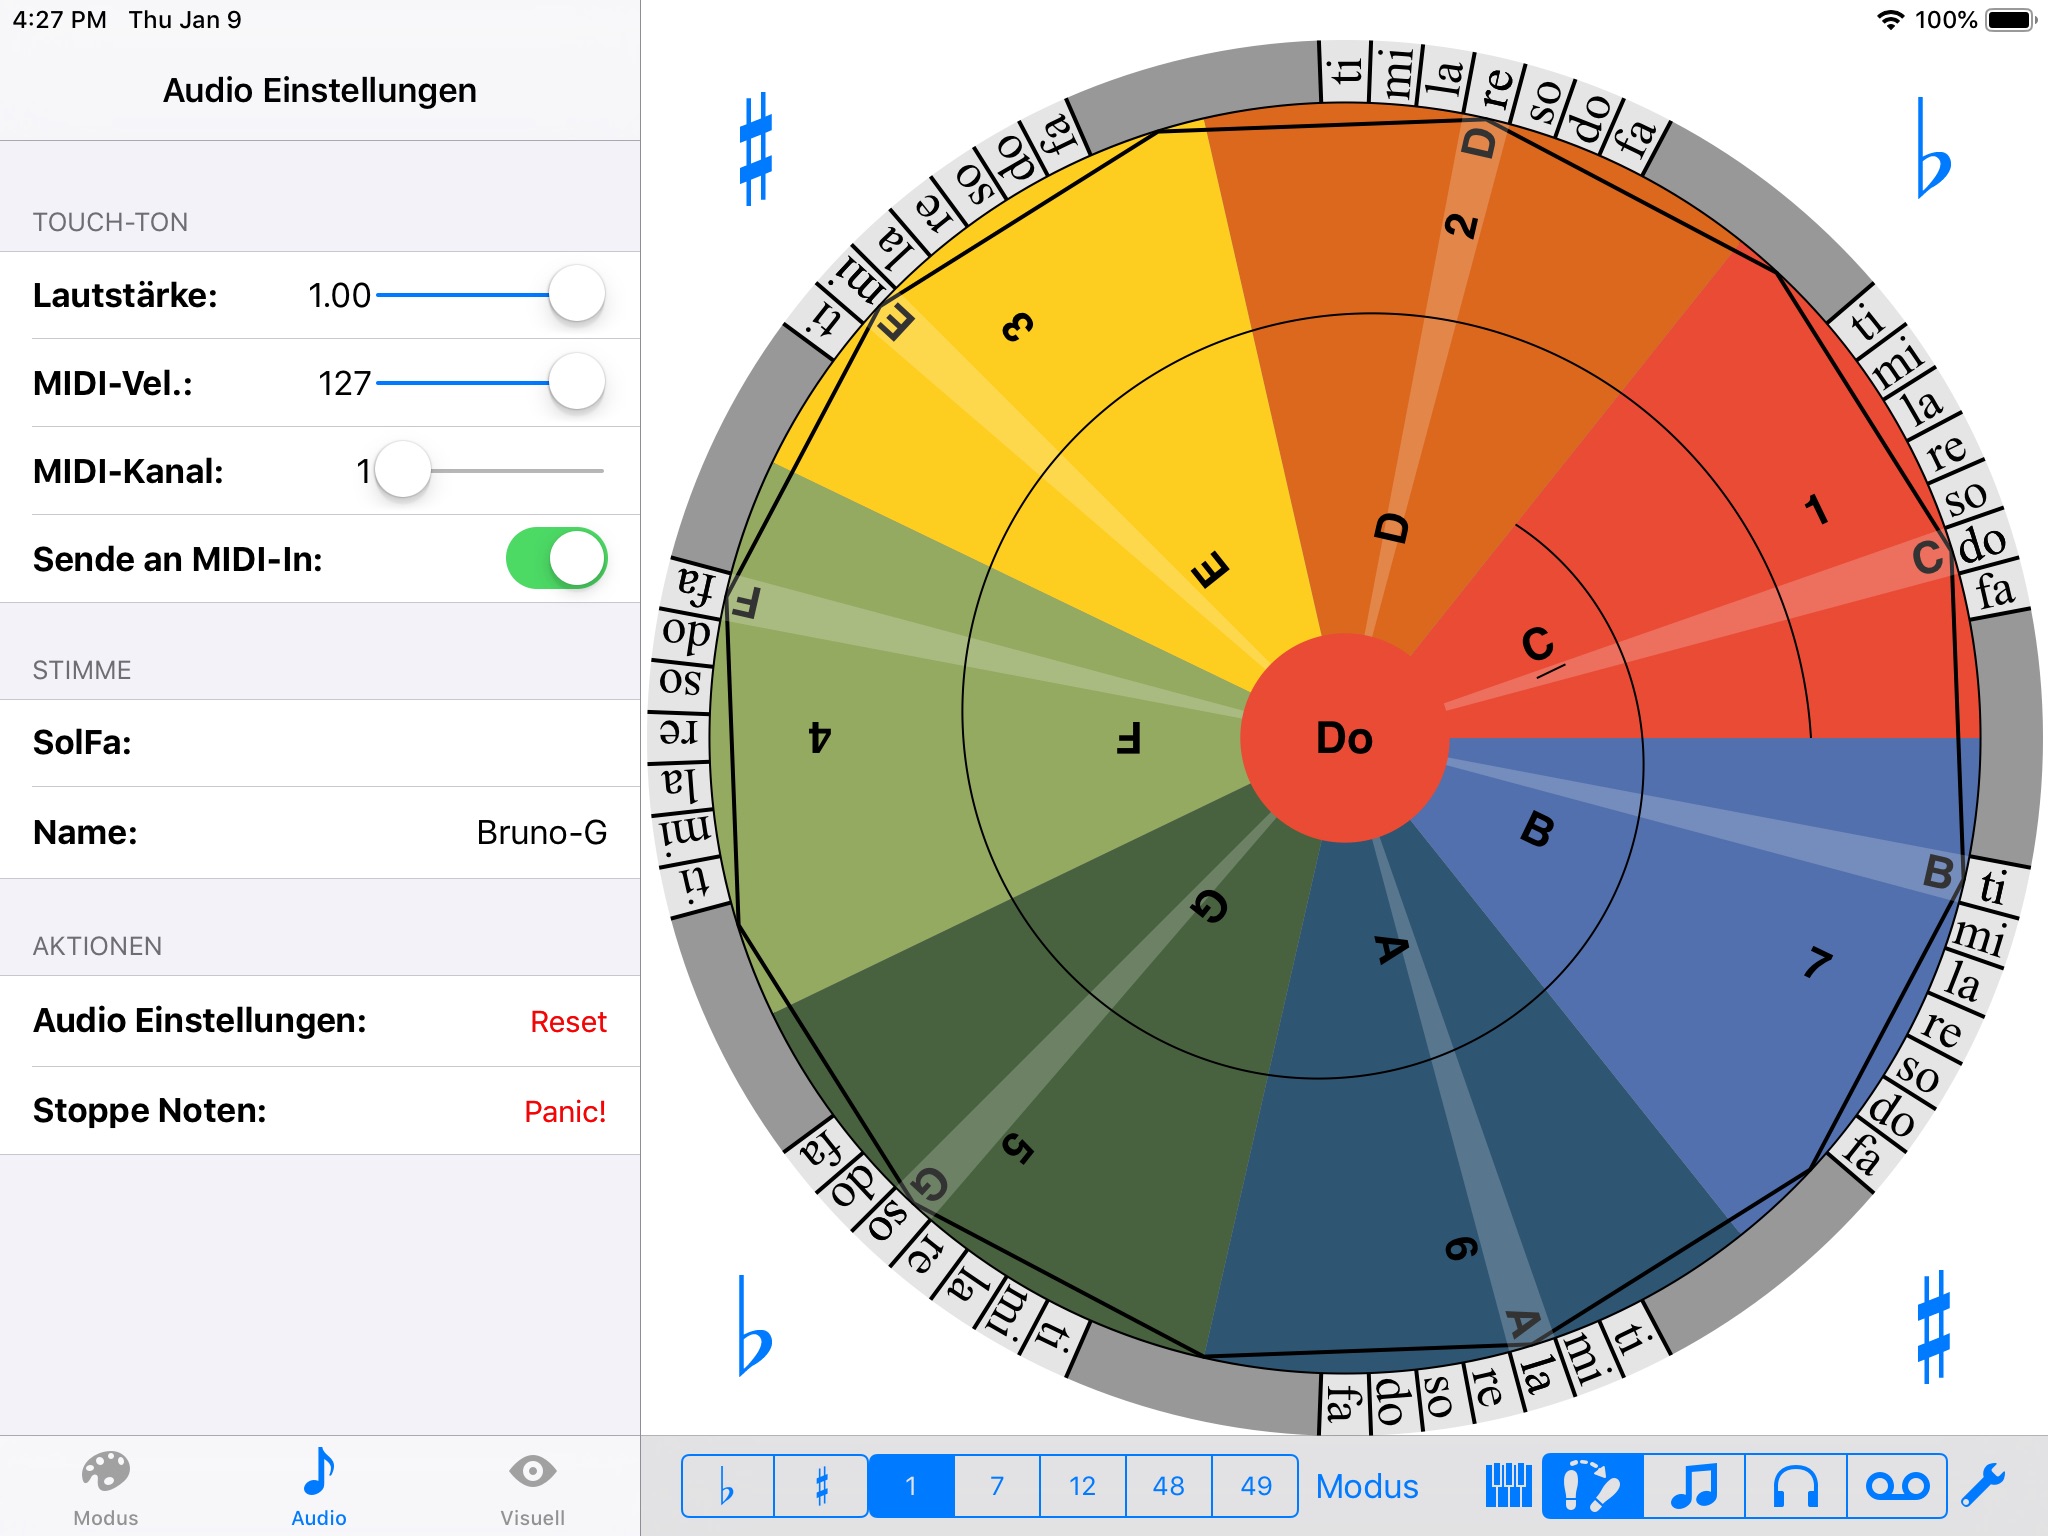Tap the Audio Einstellungen title

pos(320,90)
